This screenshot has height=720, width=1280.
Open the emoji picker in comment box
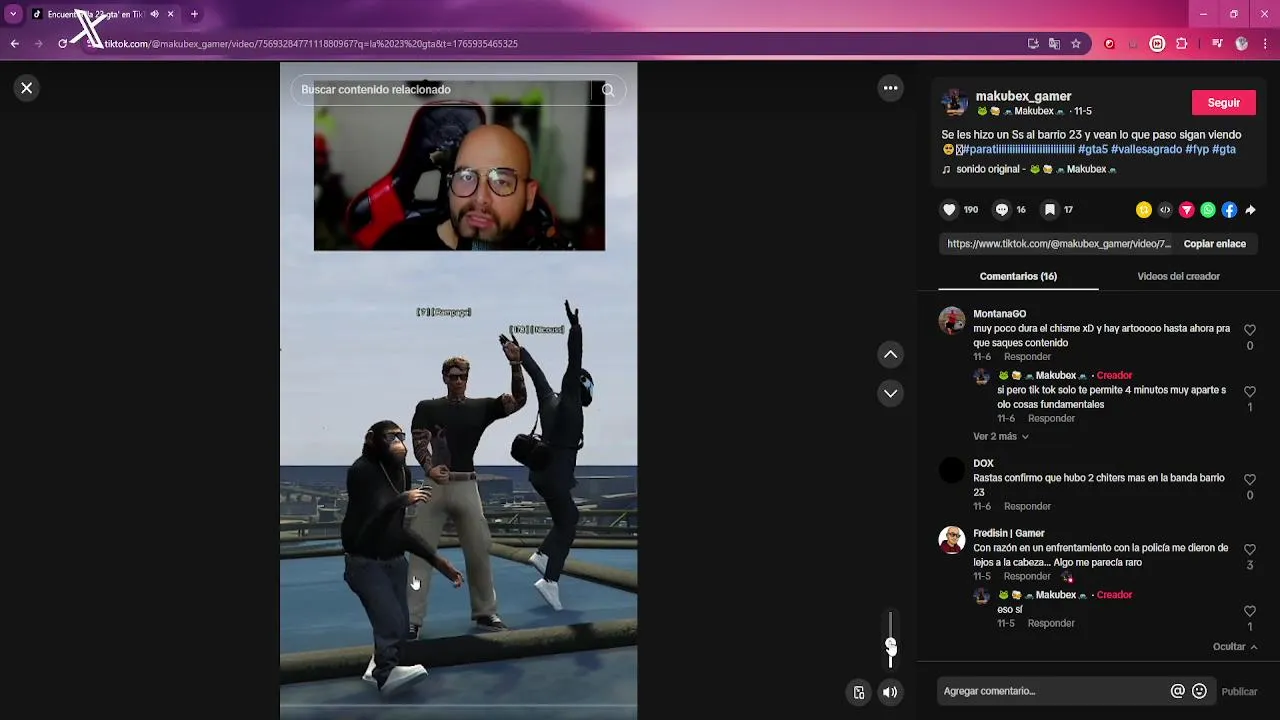(x=1199, y=691)
